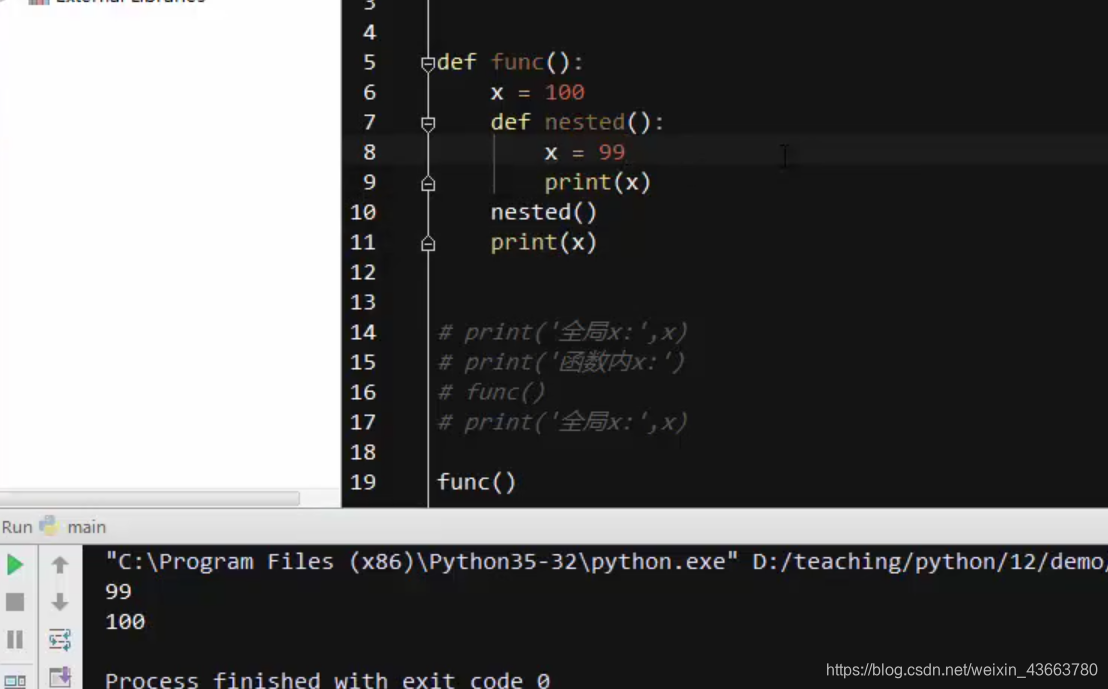Click the Python icon beside main in Run bar
Screen dimensions: 1108x689
[49, 526]
